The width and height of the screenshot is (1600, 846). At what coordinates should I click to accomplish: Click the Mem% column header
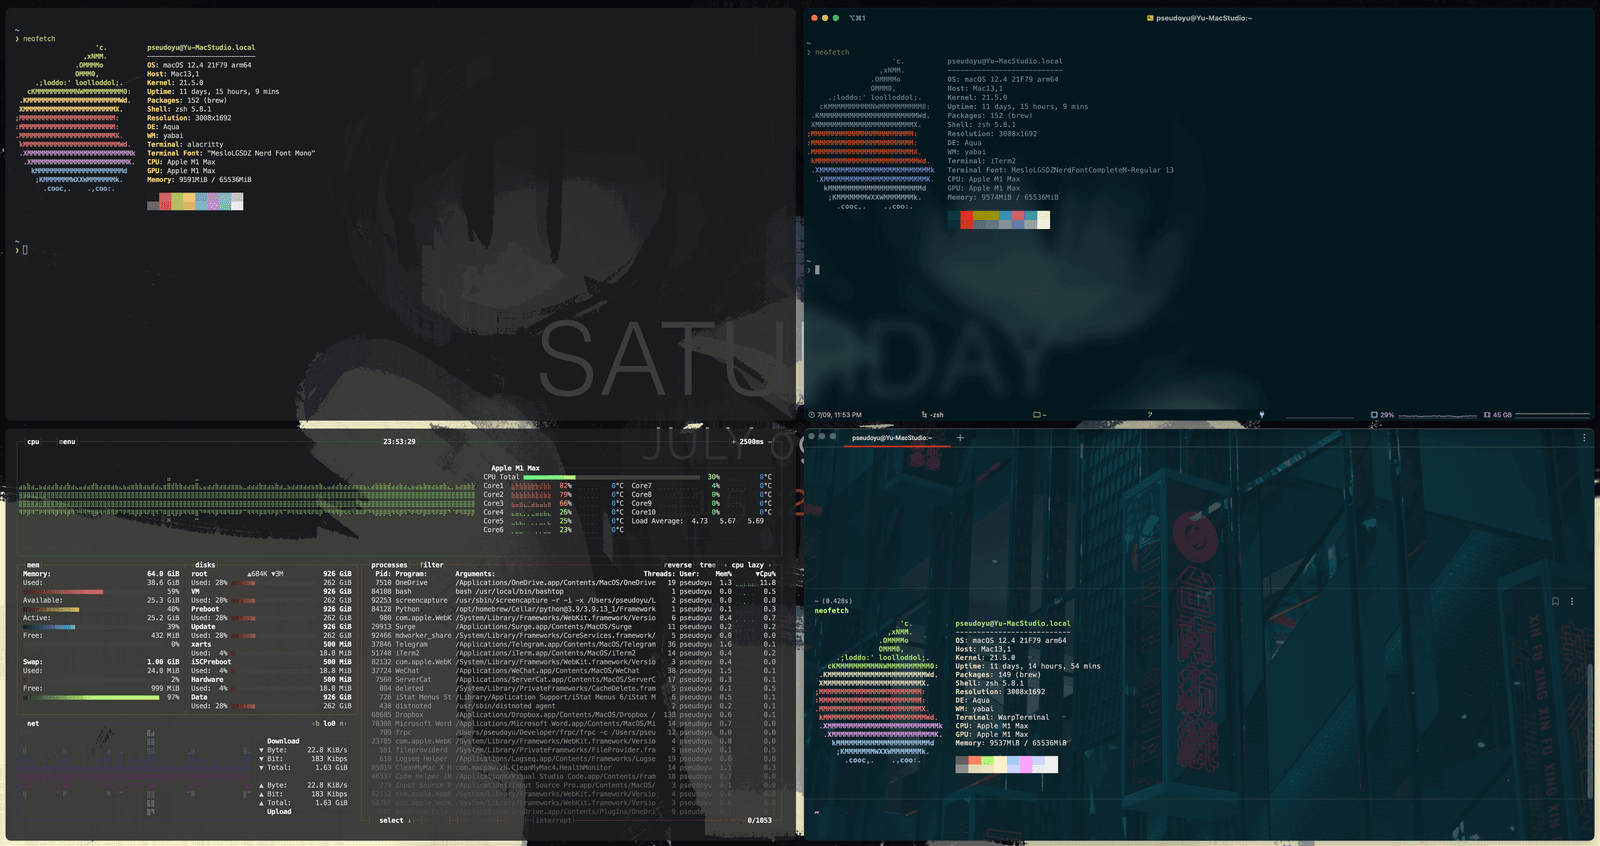(724, 574)
